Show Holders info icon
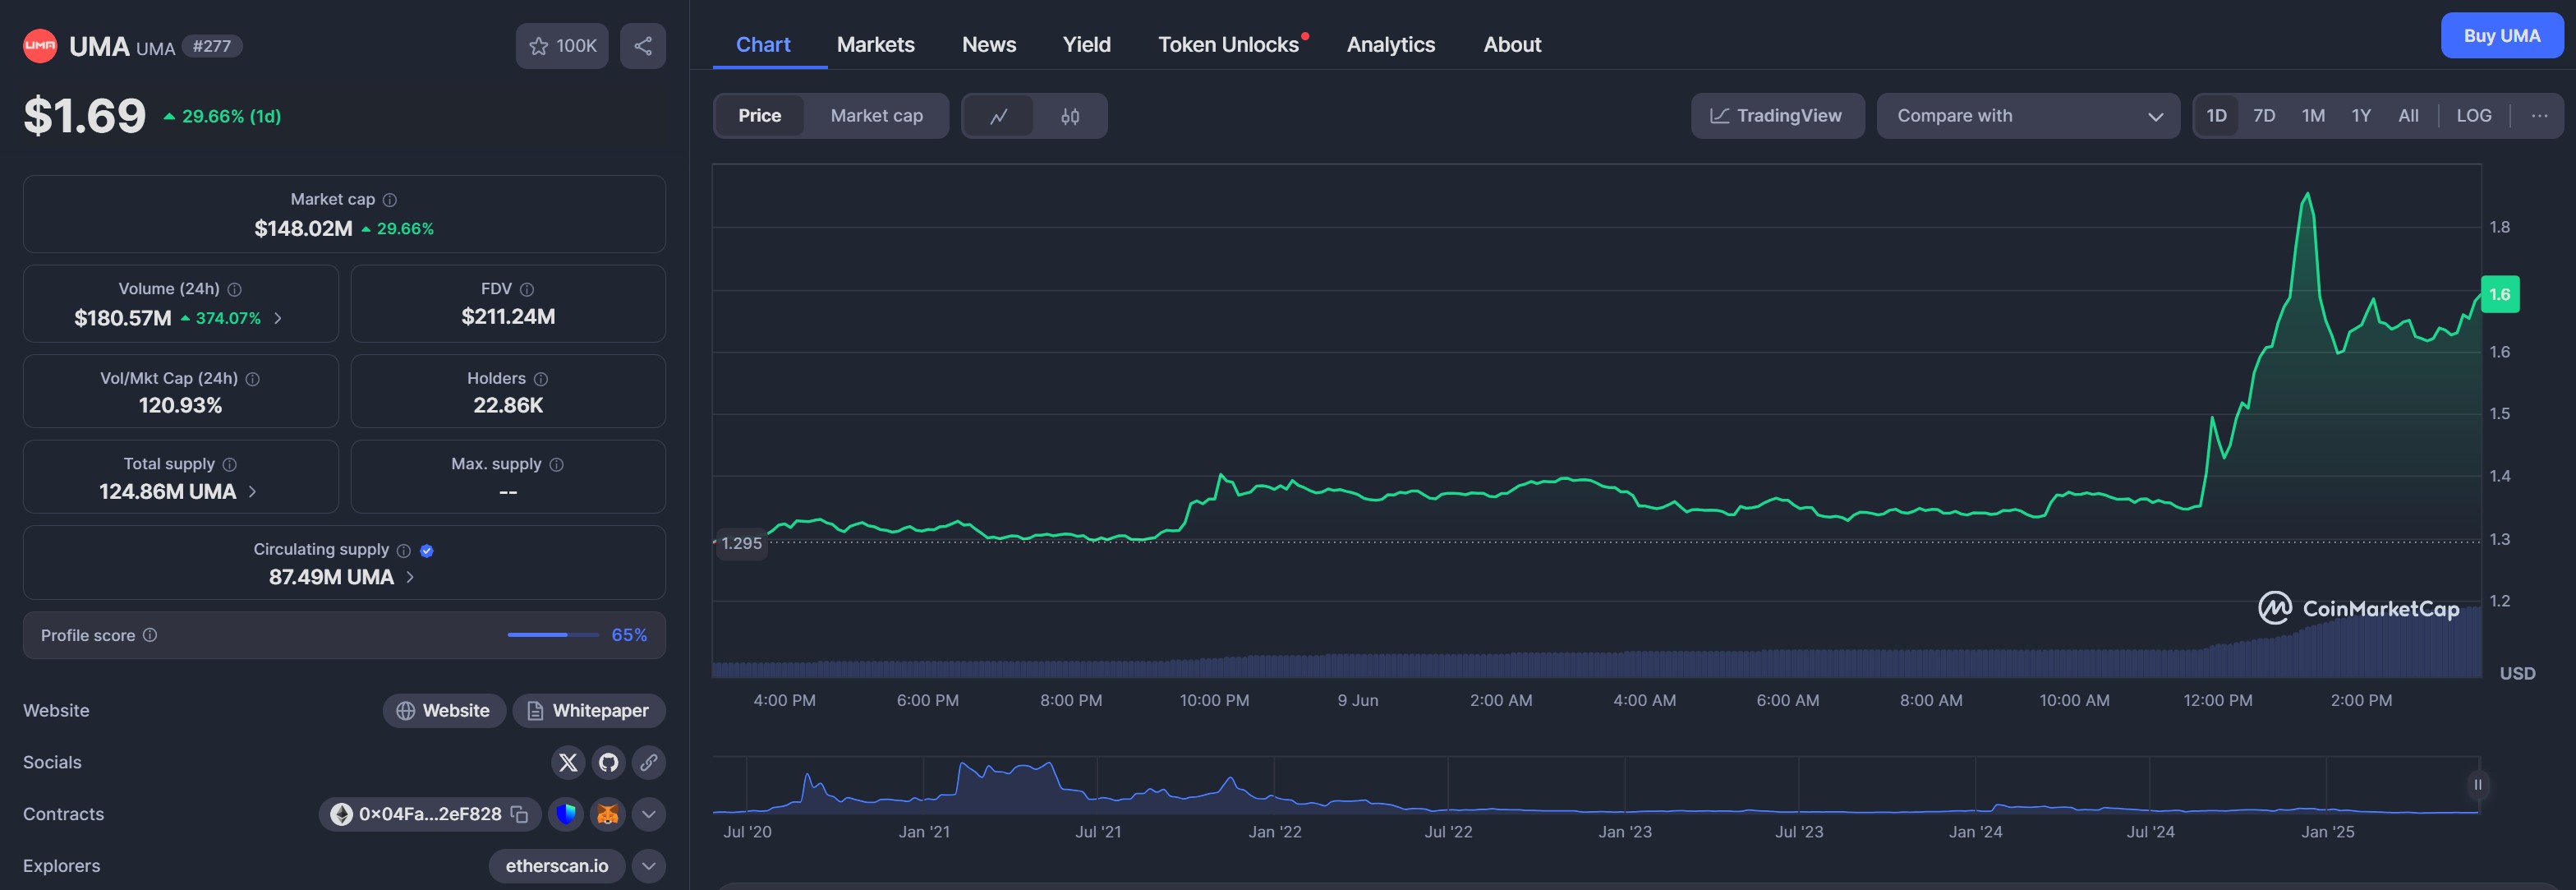Image resolution: width=2576 pixels, height=890 pixels. click(x=541, y=379)
